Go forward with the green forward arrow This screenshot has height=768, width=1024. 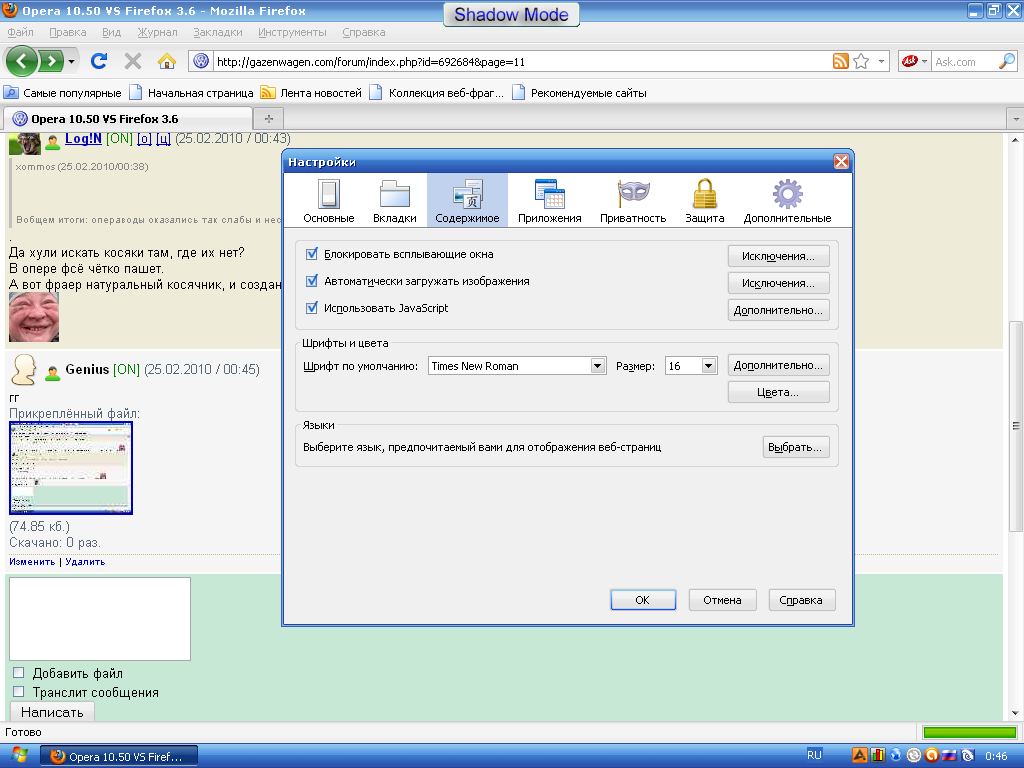point(50,61)
